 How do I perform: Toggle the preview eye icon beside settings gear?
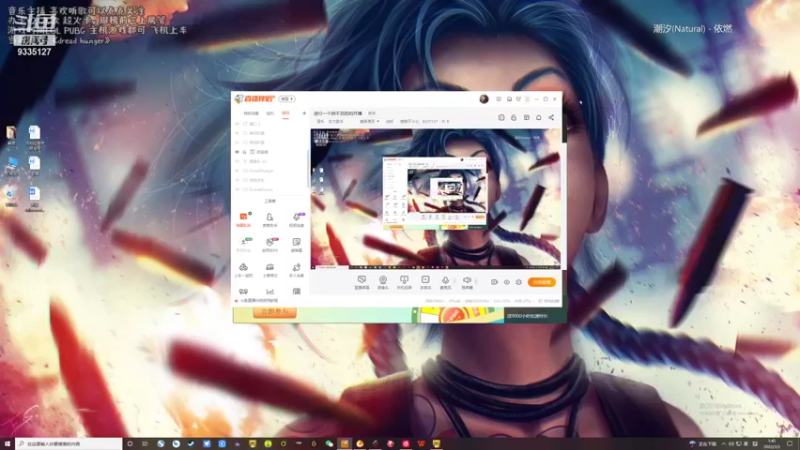click(x=507, y=282)
